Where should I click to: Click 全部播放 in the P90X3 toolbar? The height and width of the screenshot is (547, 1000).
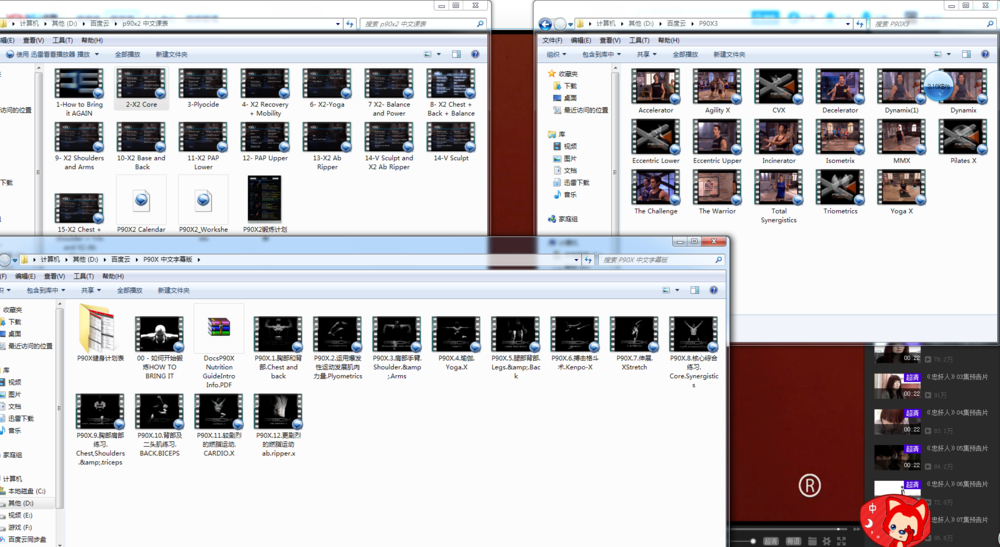tap(685, 54)
